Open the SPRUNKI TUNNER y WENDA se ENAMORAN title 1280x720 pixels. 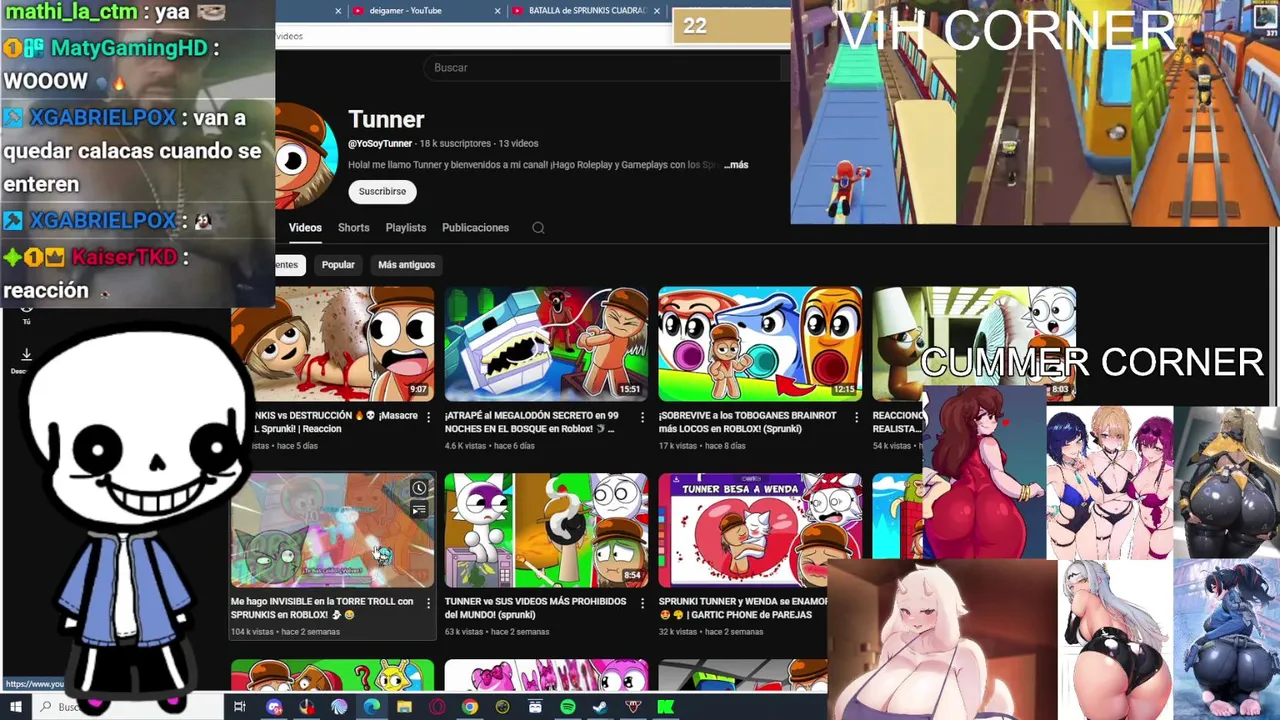click(743, 608)
